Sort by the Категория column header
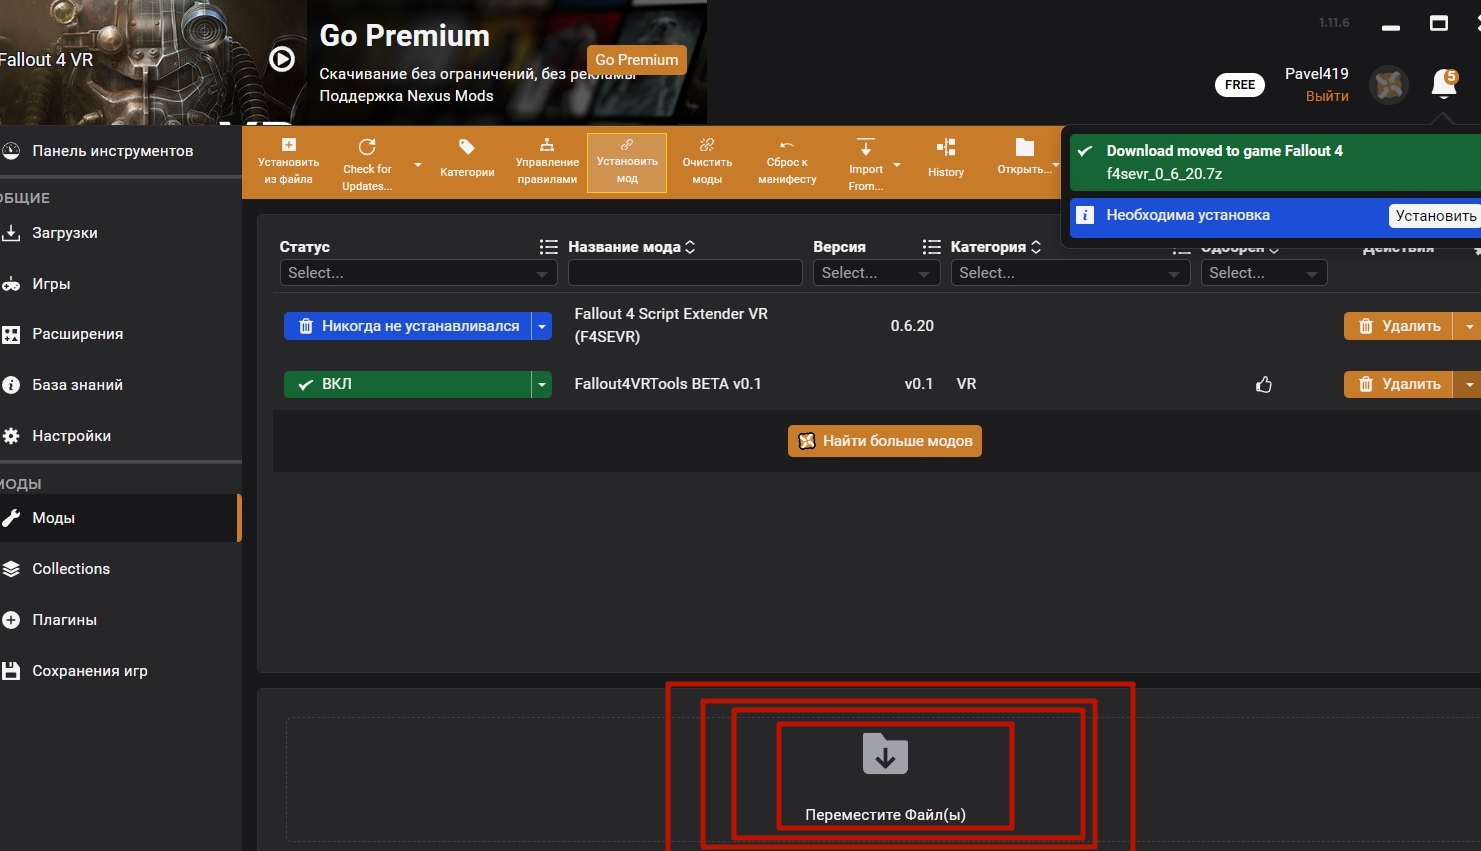1481x851 pixels. 996,247
